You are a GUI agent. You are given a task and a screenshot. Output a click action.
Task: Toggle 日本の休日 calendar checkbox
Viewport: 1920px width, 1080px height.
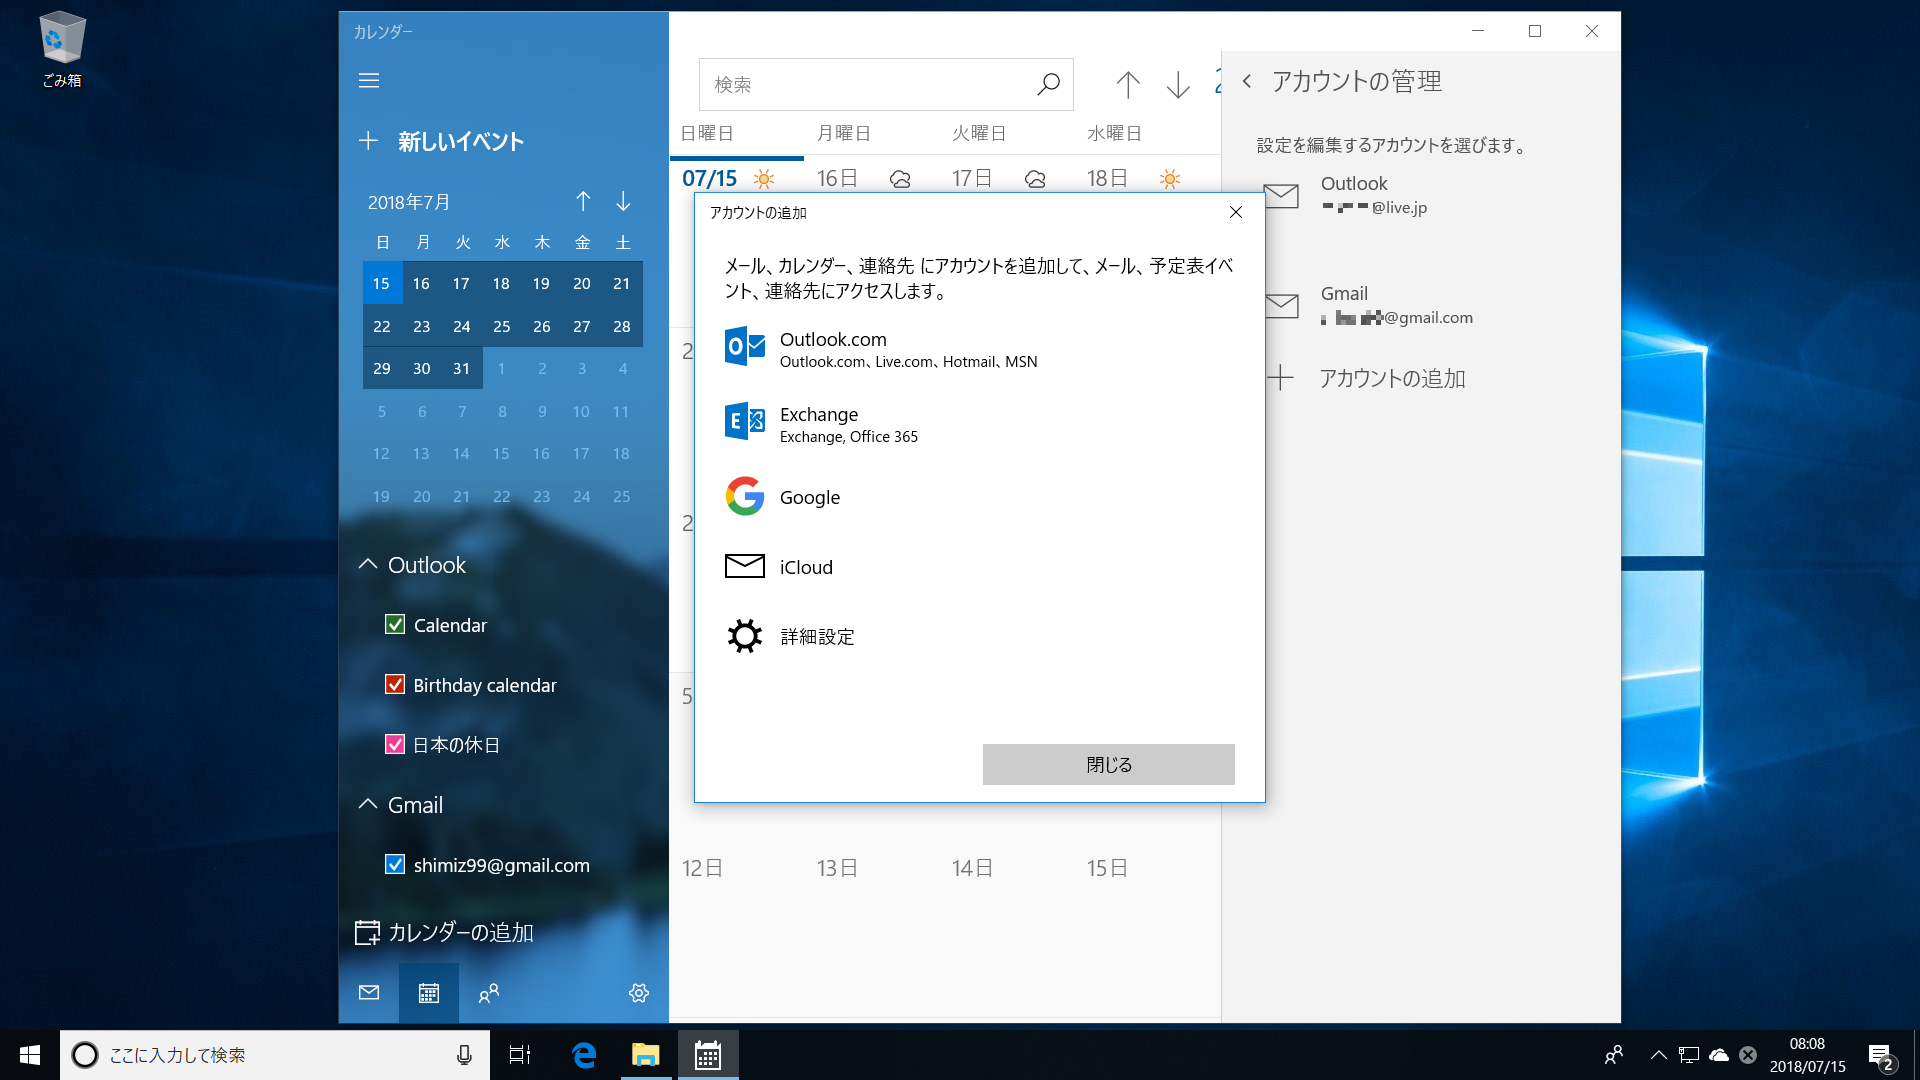pyautogui.click(x=395, y=745)
